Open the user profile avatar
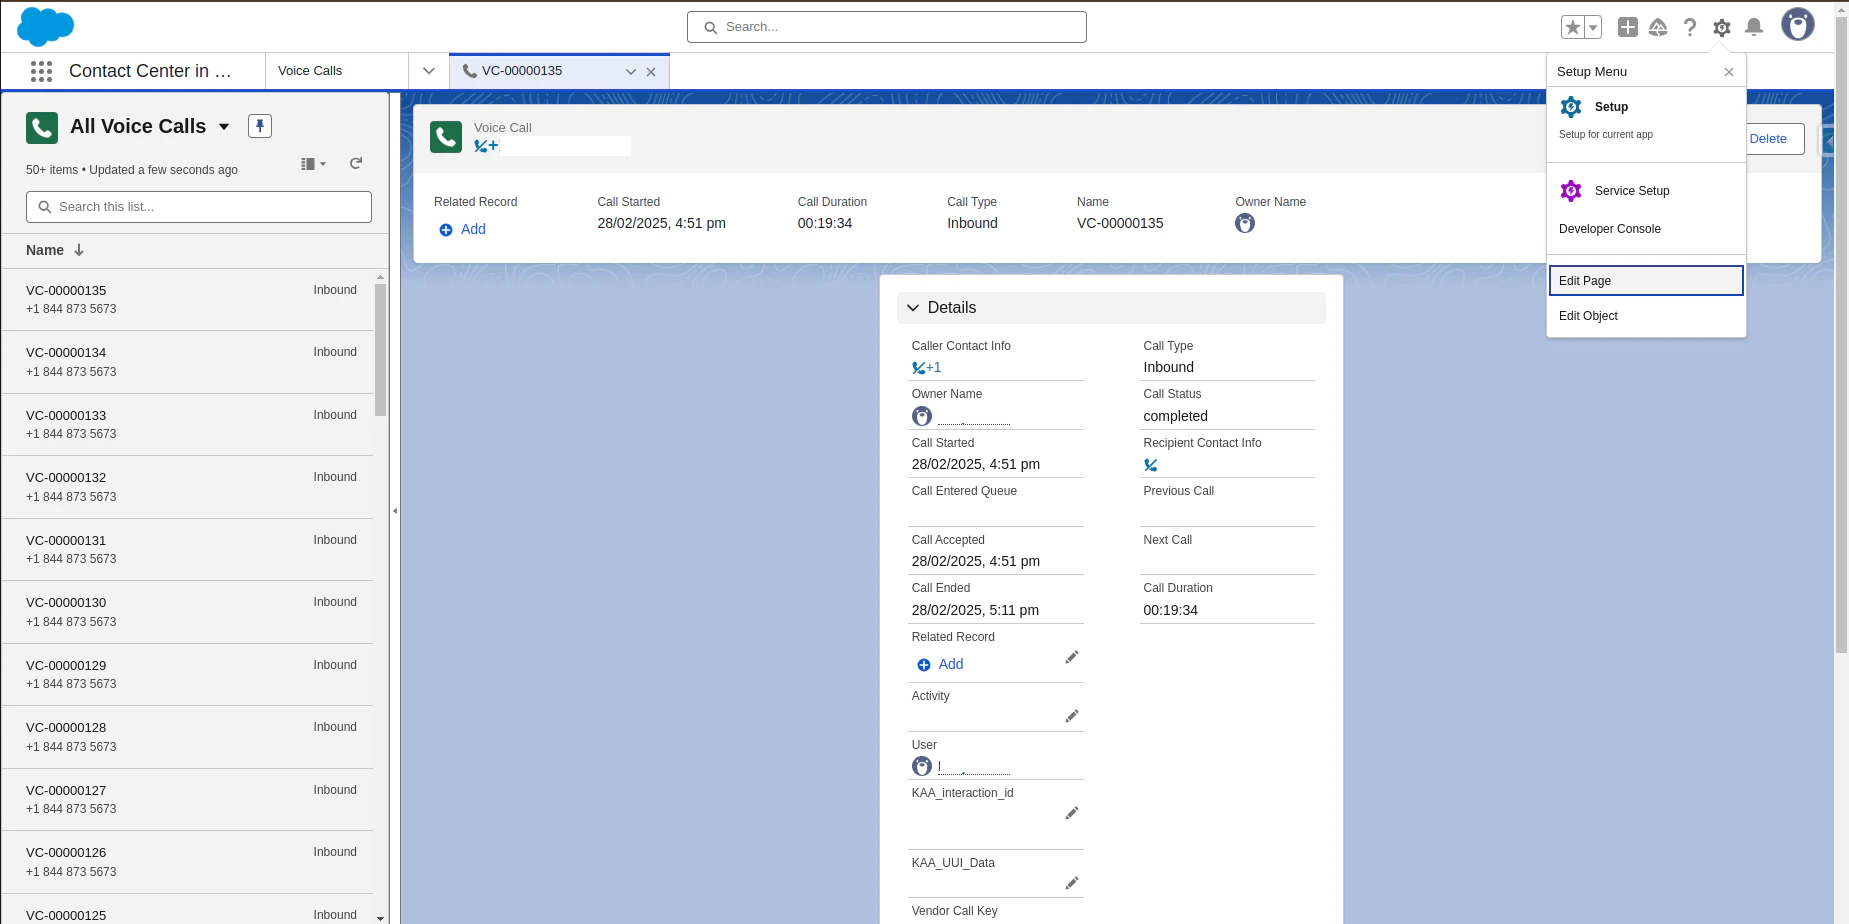 pos(1797,24)
